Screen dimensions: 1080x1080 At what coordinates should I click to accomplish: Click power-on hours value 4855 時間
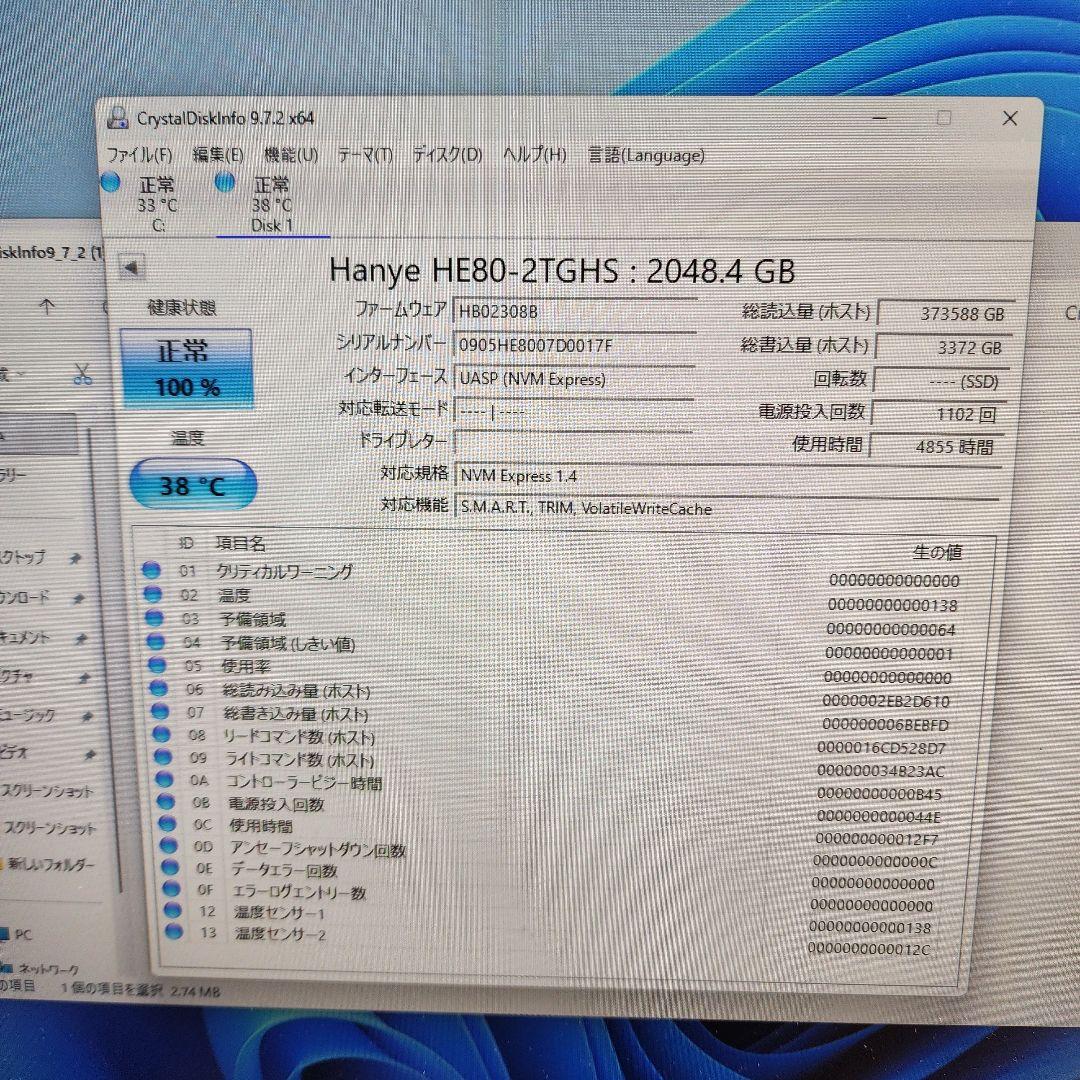(x=937, y=446)
